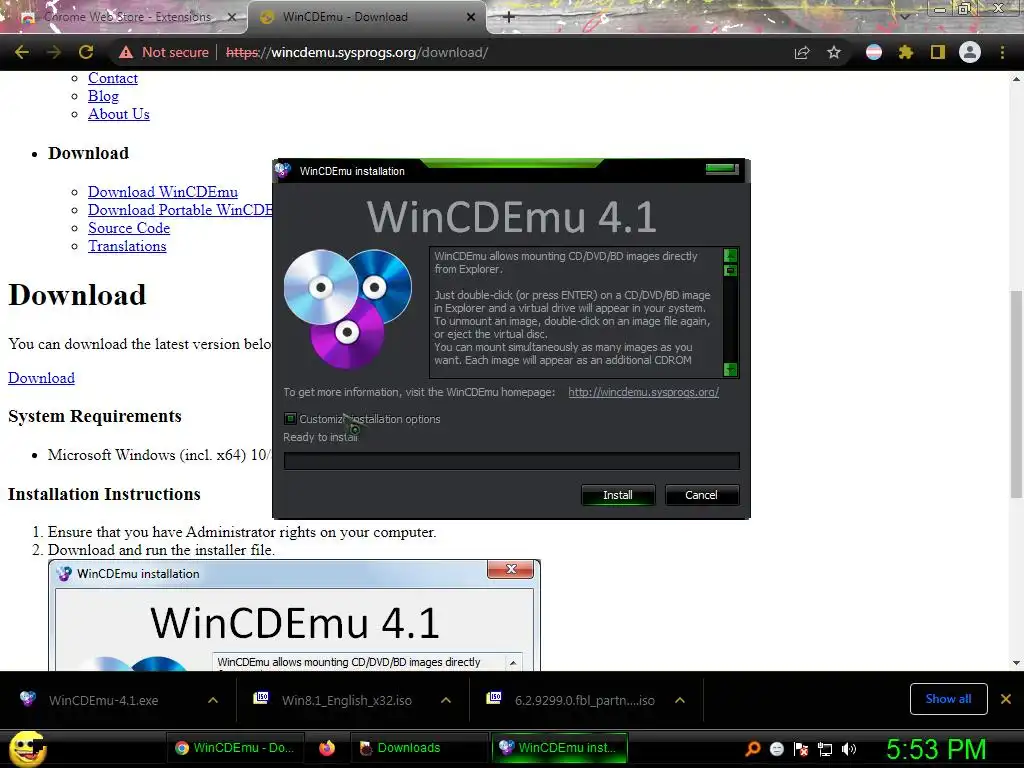The image size is (1024, 768).
Task: Close the downloads shelf with X
Action: (1006, 699)
